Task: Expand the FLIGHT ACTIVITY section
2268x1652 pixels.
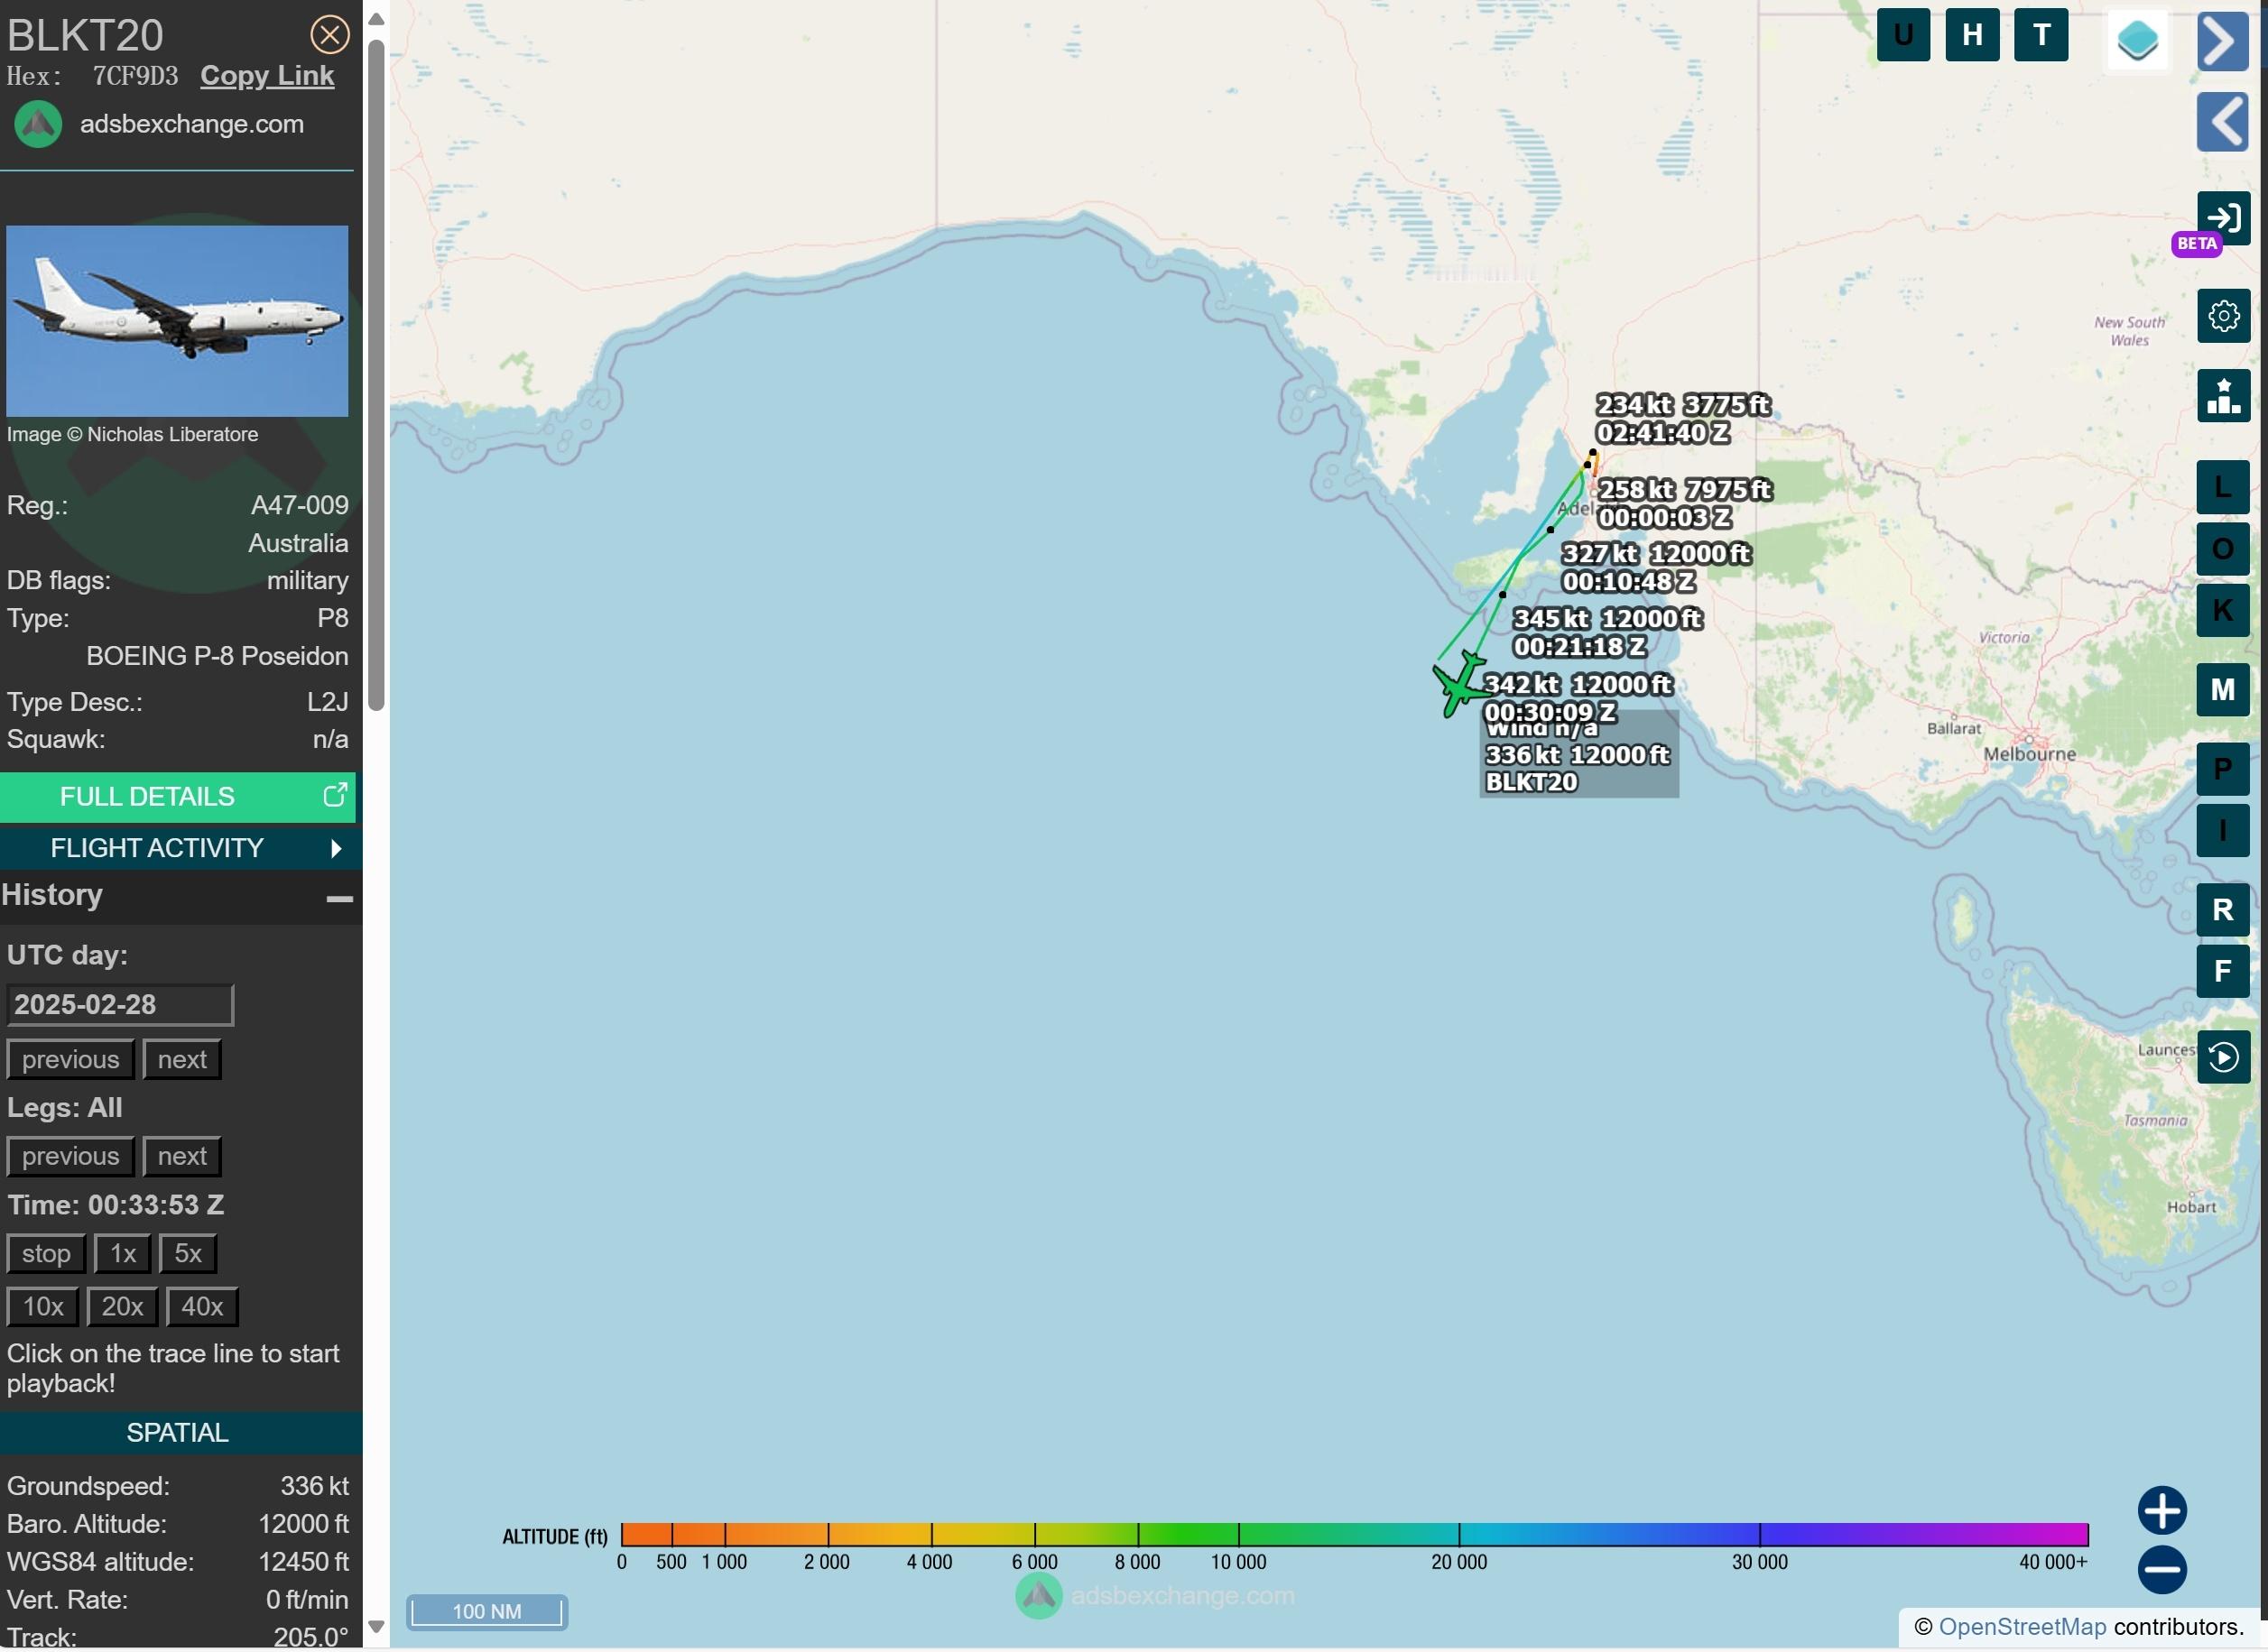Action: [180, 848]
